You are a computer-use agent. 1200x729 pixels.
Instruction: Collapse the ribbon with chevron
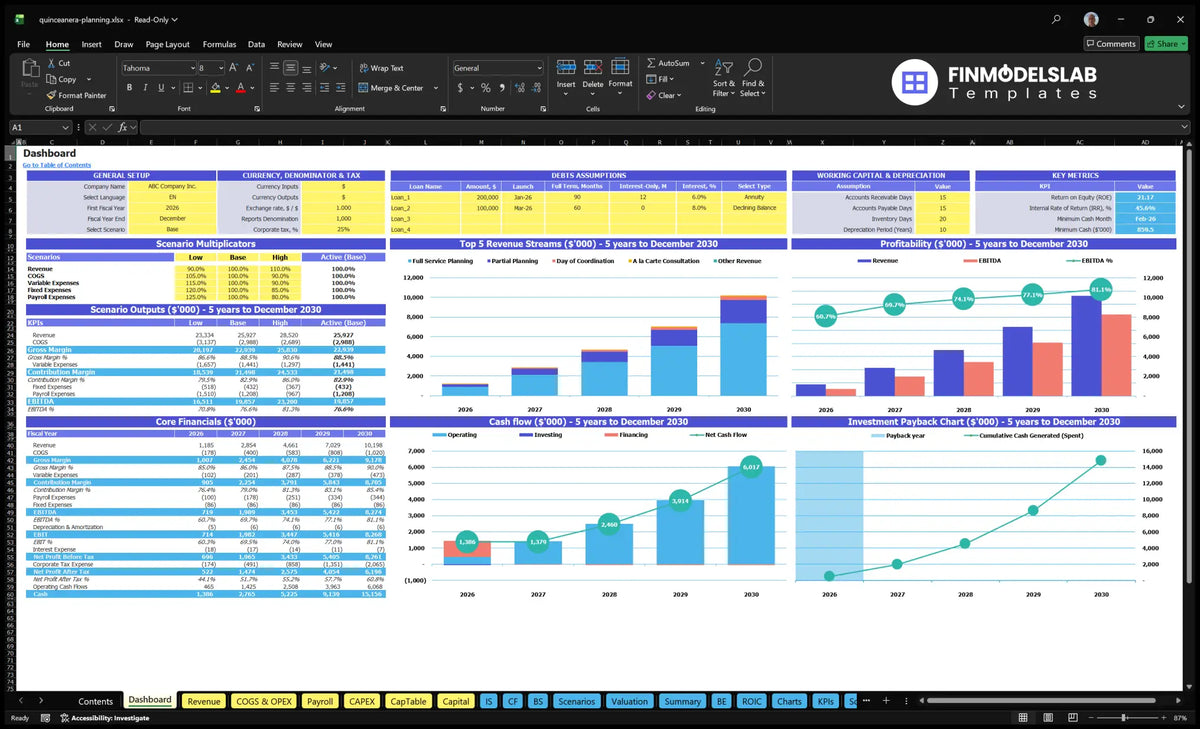point(1183,108)
